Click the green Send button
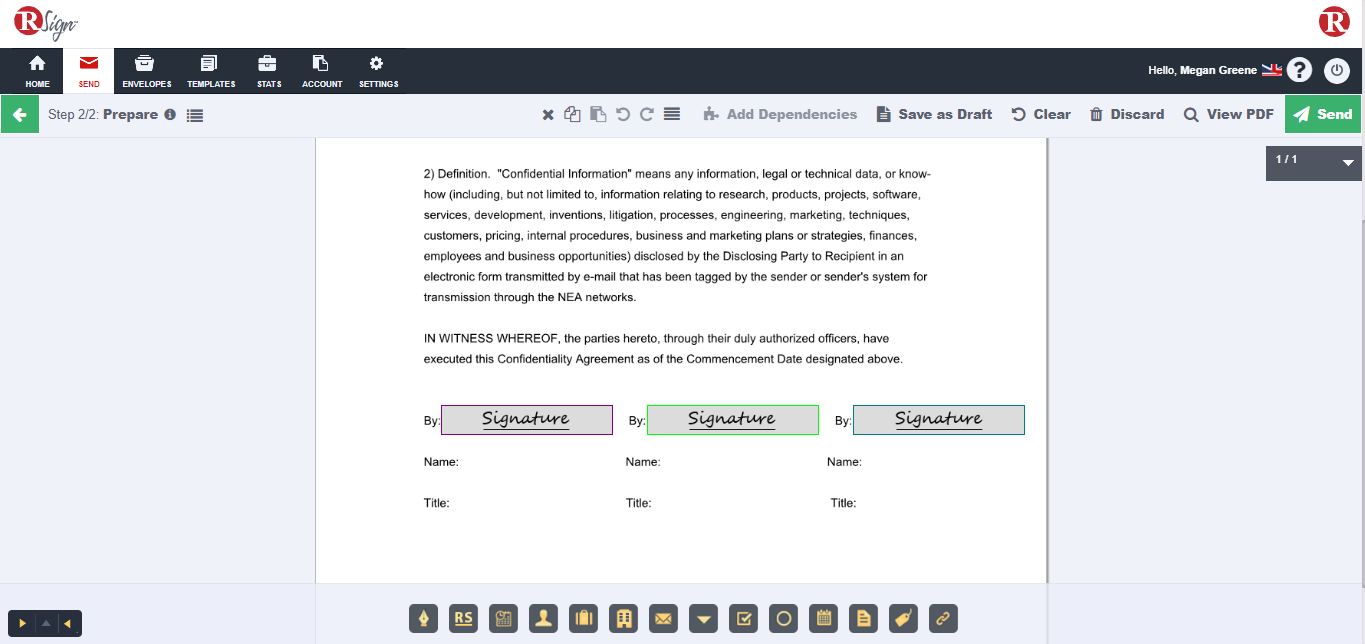The image size is (1365, 644). pyautogui.click(x=1323, y=114)
